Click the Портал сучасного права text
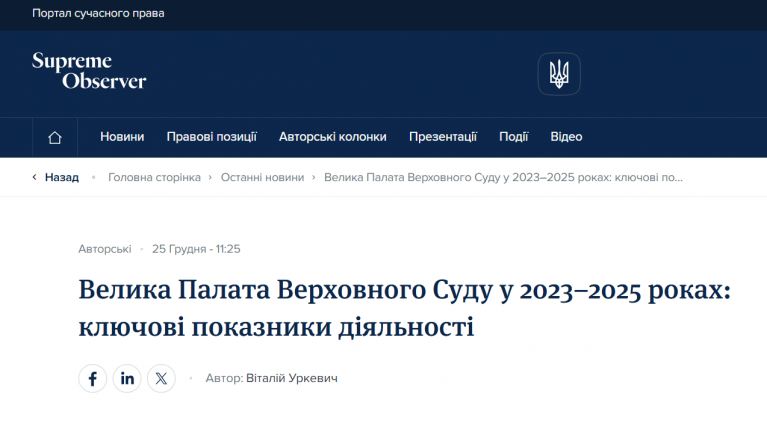 coord(98,14)
